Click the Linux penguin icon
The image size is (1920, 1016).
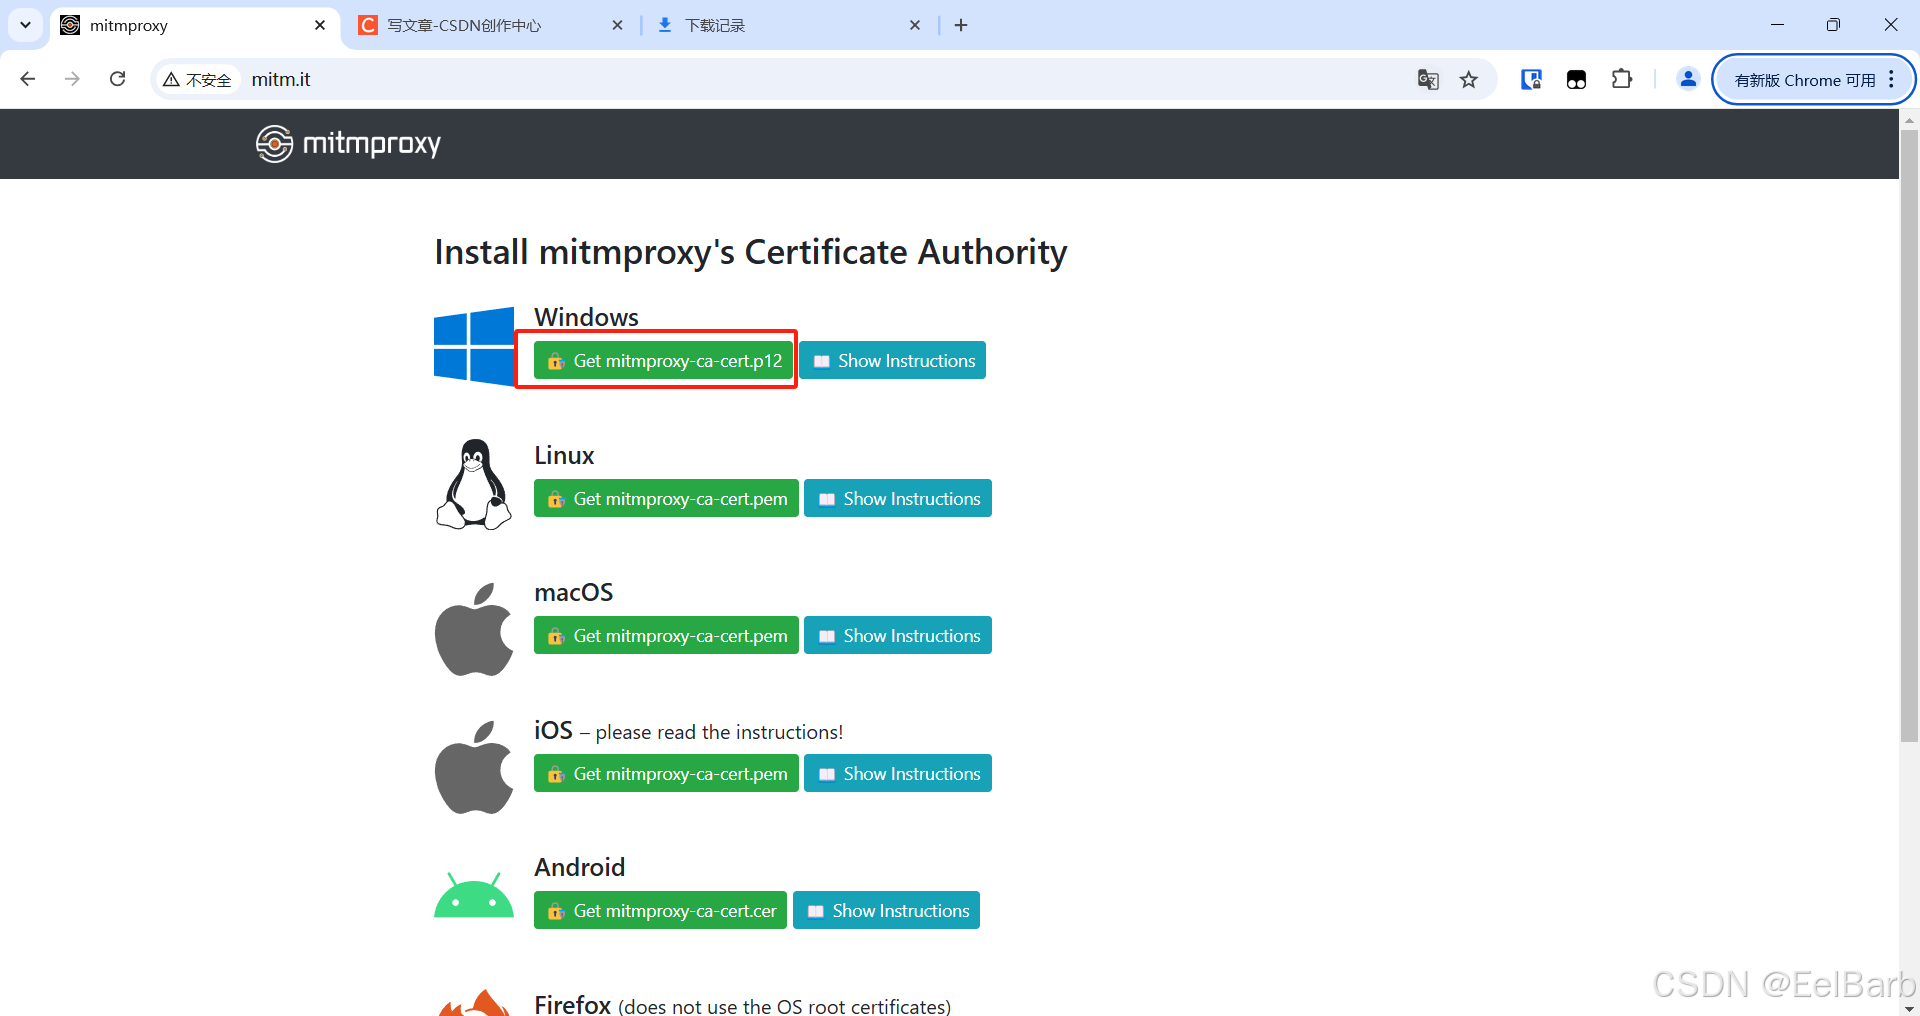tap(474, 484)
